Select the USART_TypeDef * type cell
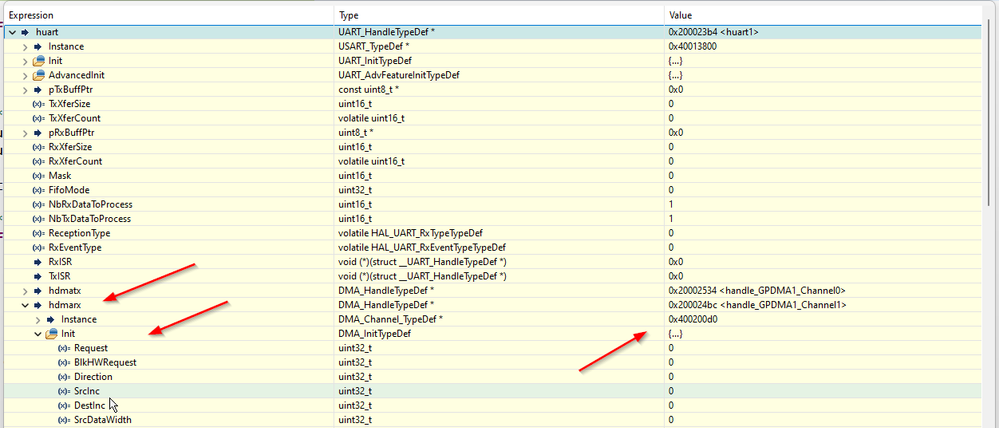 (x=374, y=46)
